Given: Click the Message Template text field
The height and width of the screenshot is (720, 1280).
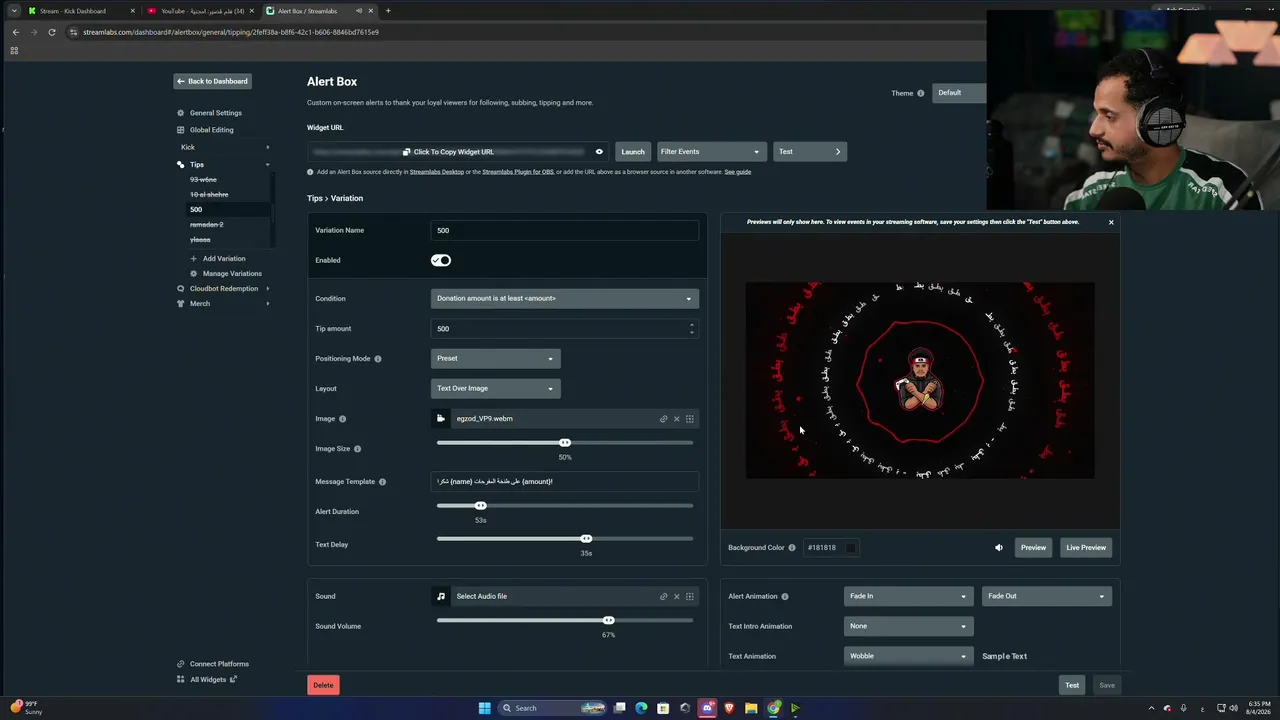Looking at the screenshot, I should point(565,482).
